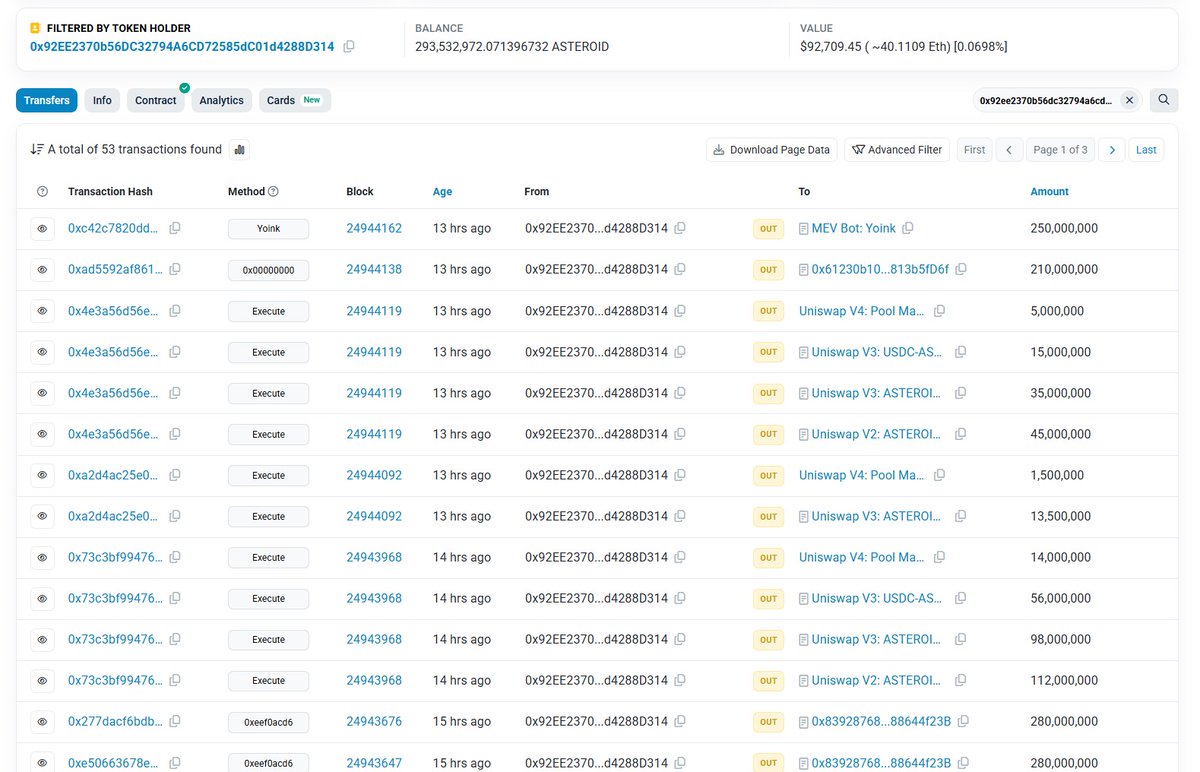Viewport: 1200px width, 772px height.
Task: Jump to the Last page
Action: (1146, 150)
